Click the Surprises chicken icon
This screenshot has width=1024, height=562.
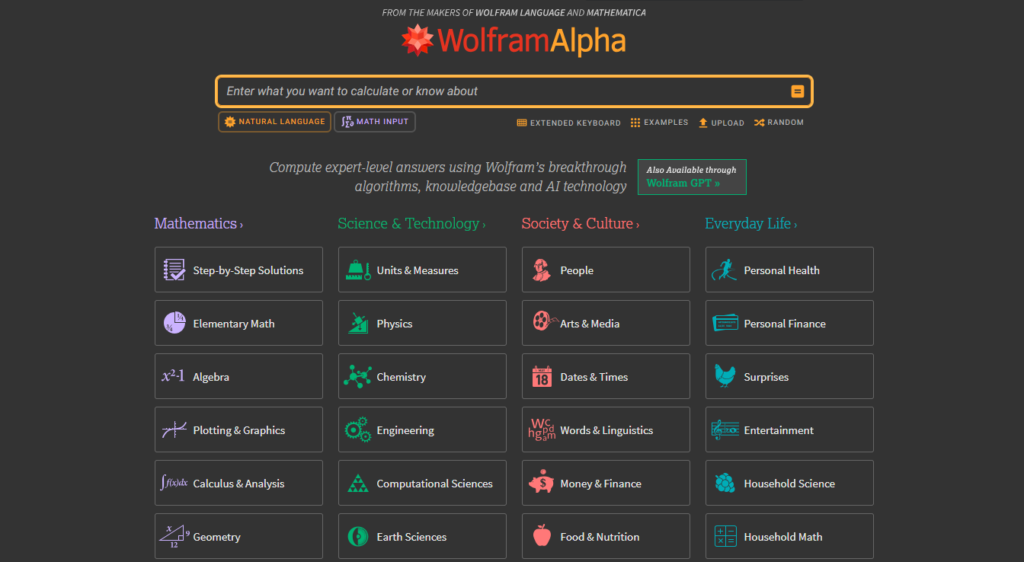[725, 376]
